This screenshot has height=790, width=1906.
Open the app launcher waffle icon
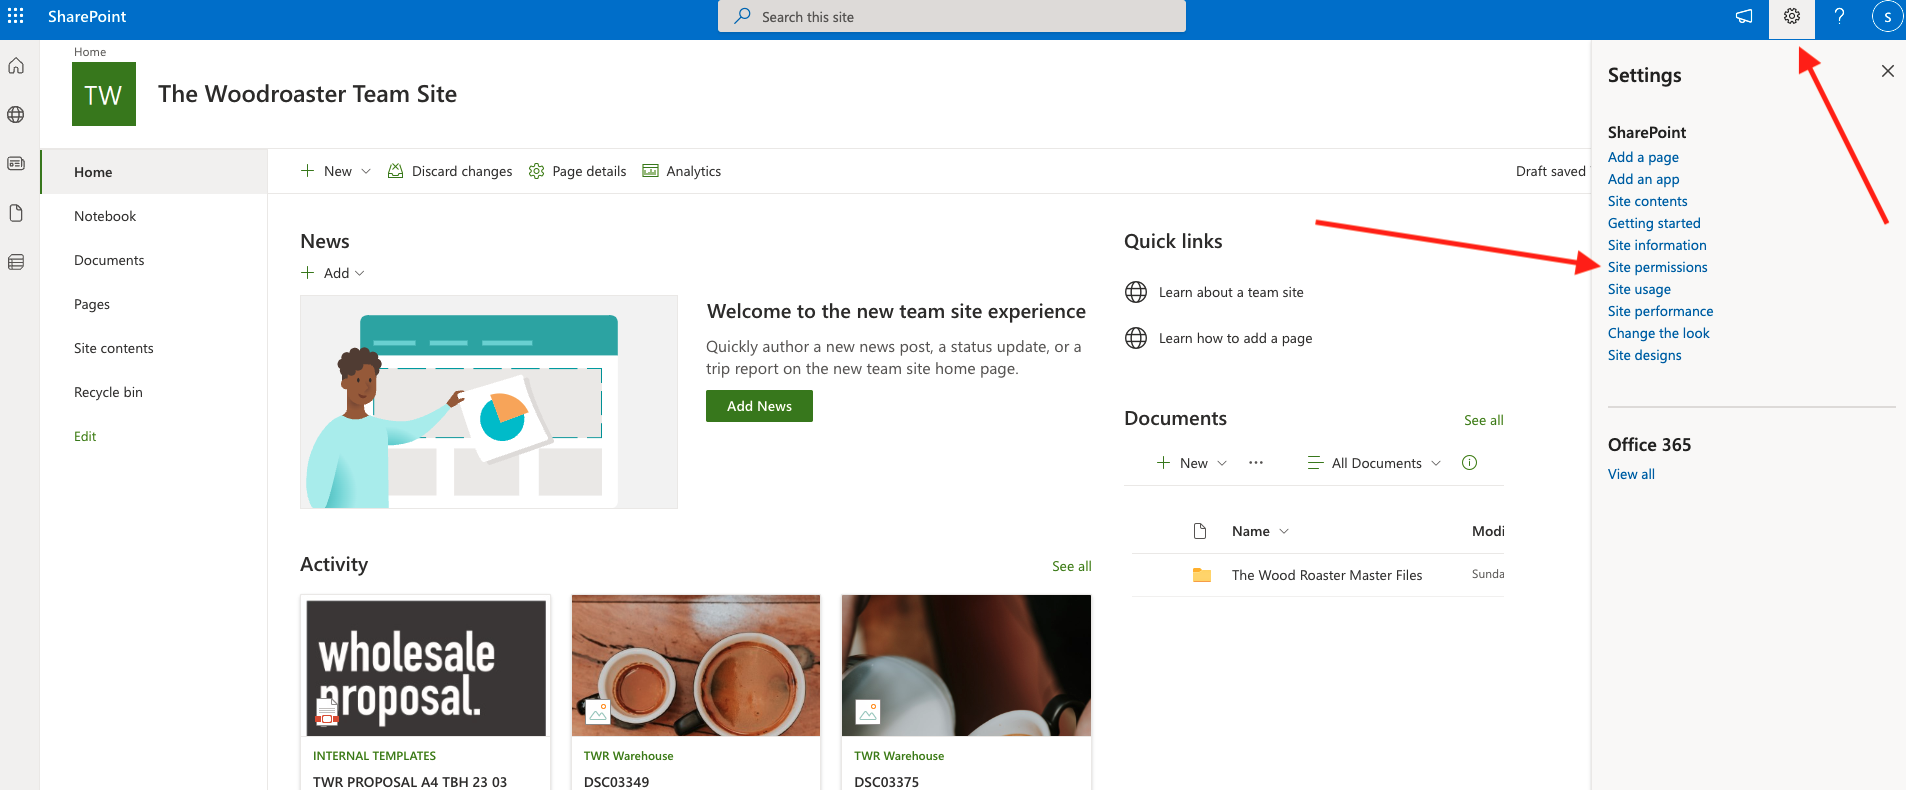point(16,16)
